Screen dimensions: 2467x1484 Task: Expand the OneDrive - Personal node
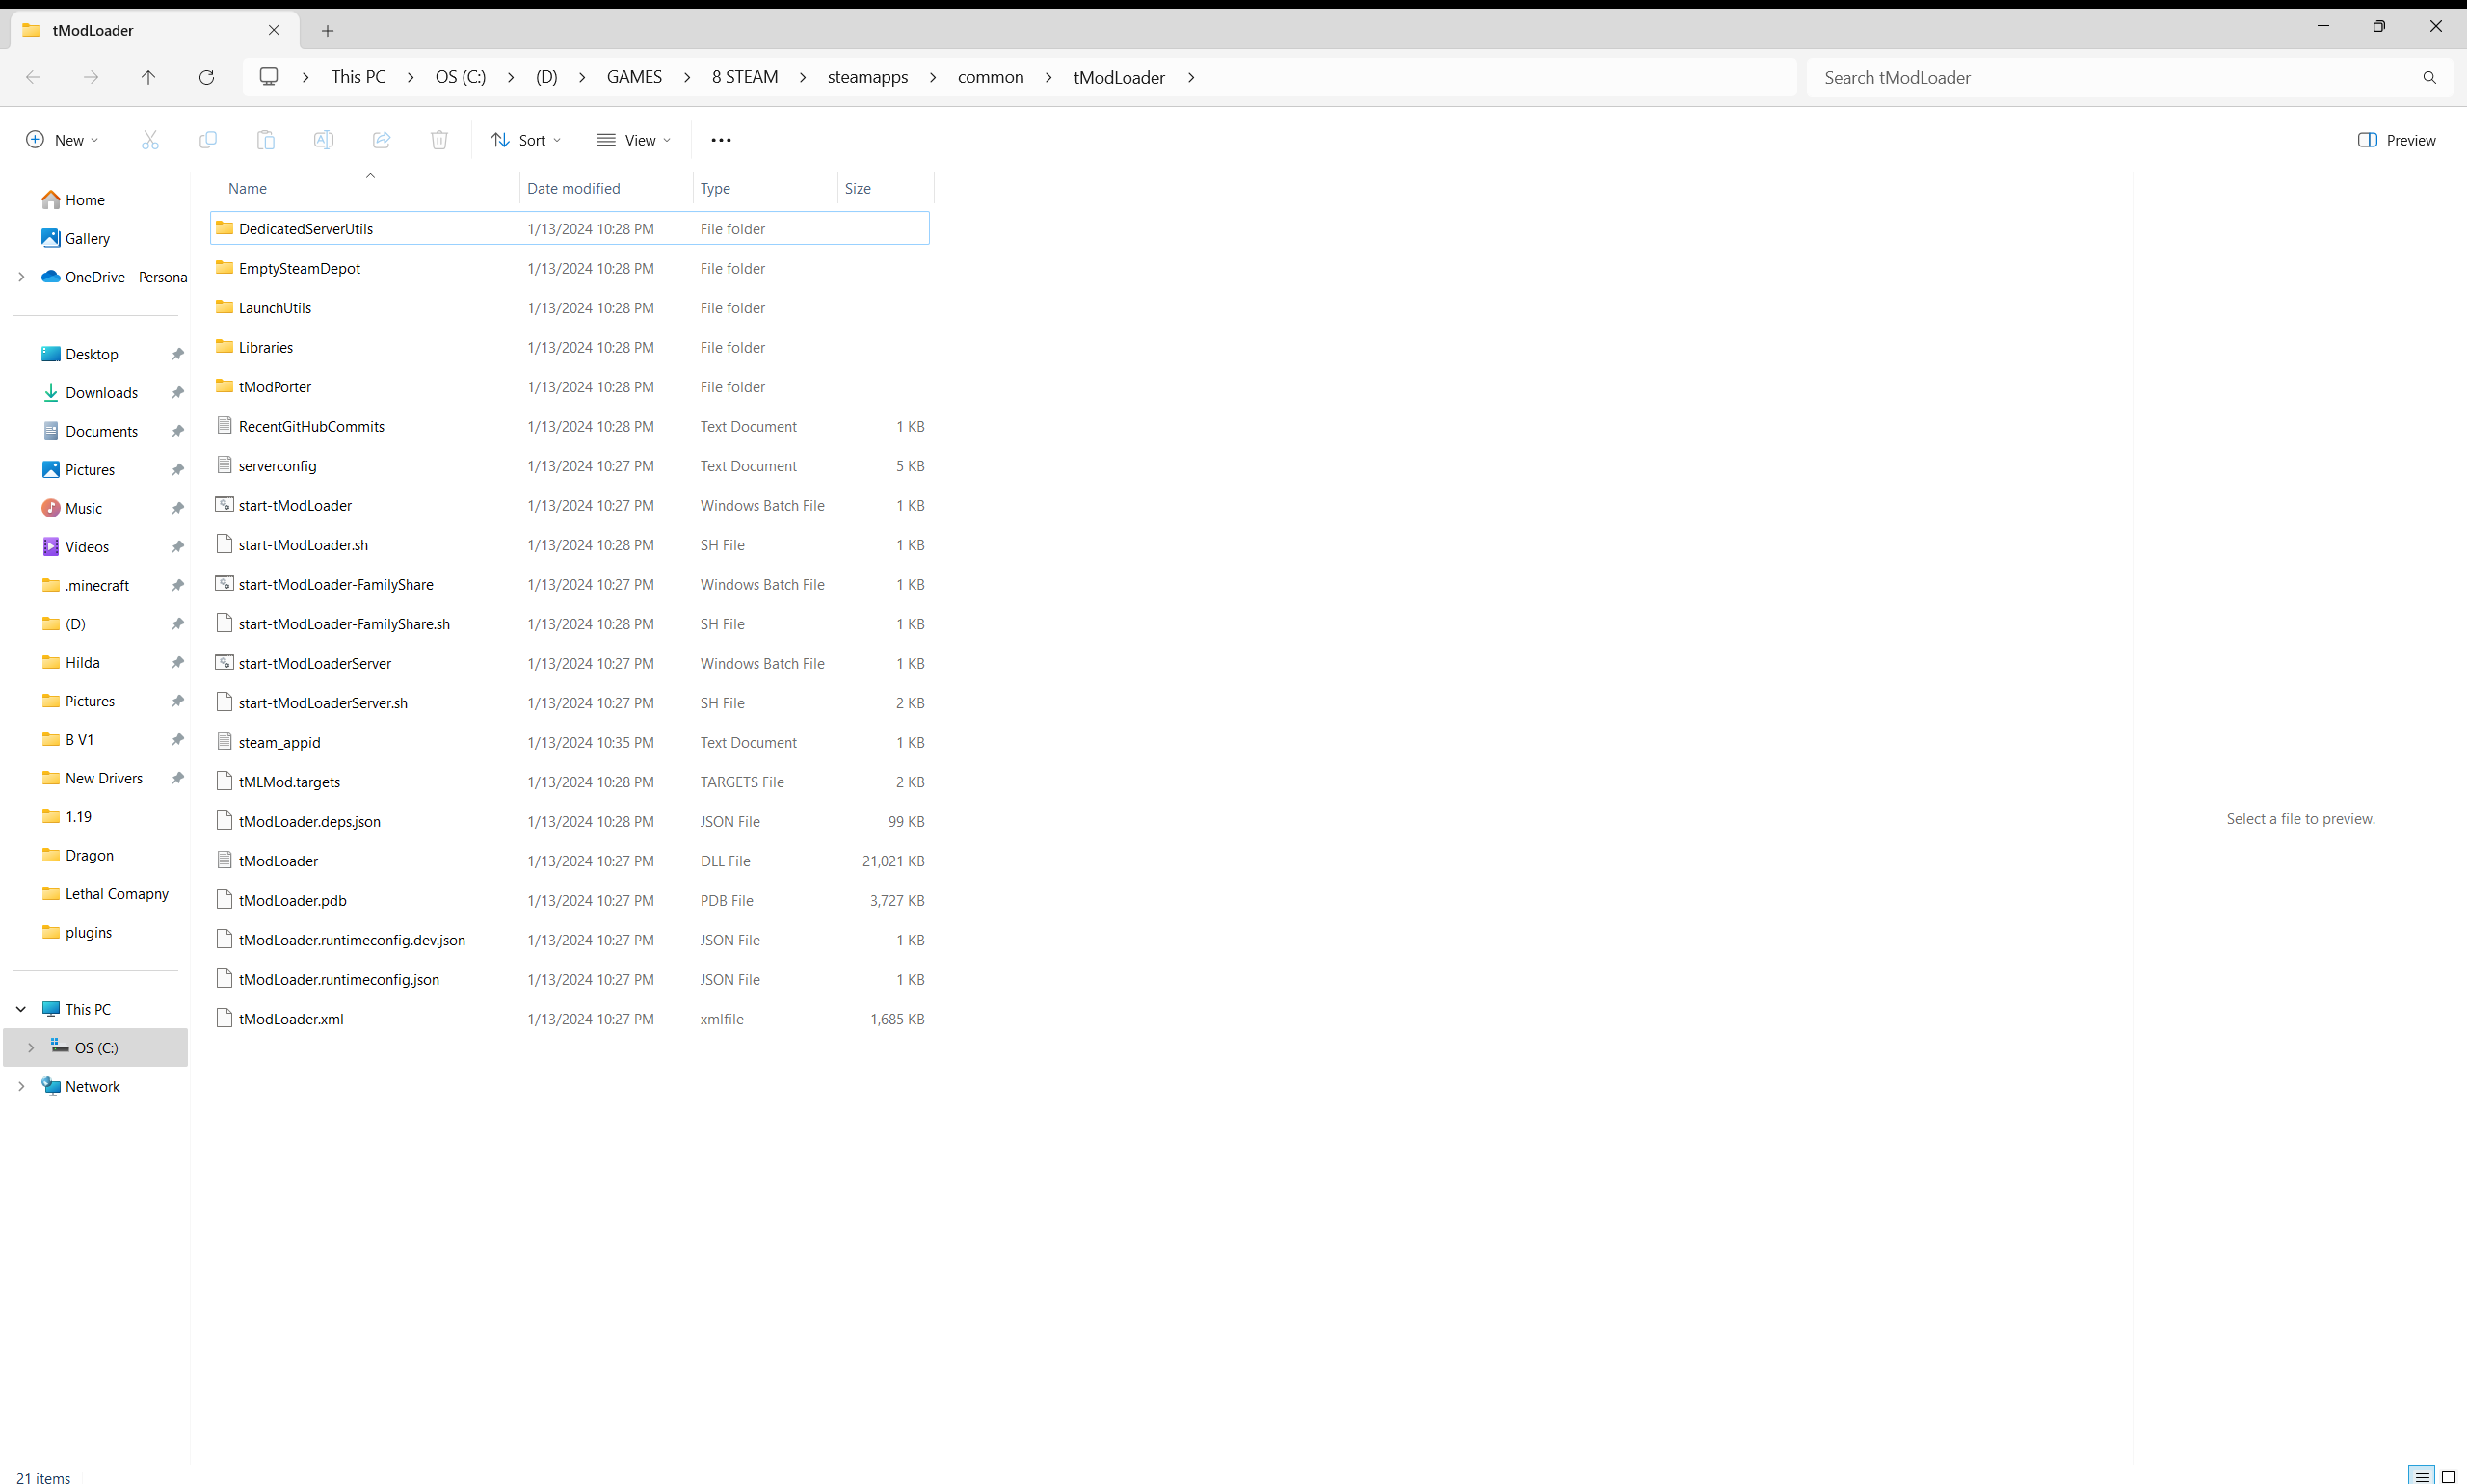point(21,277)
